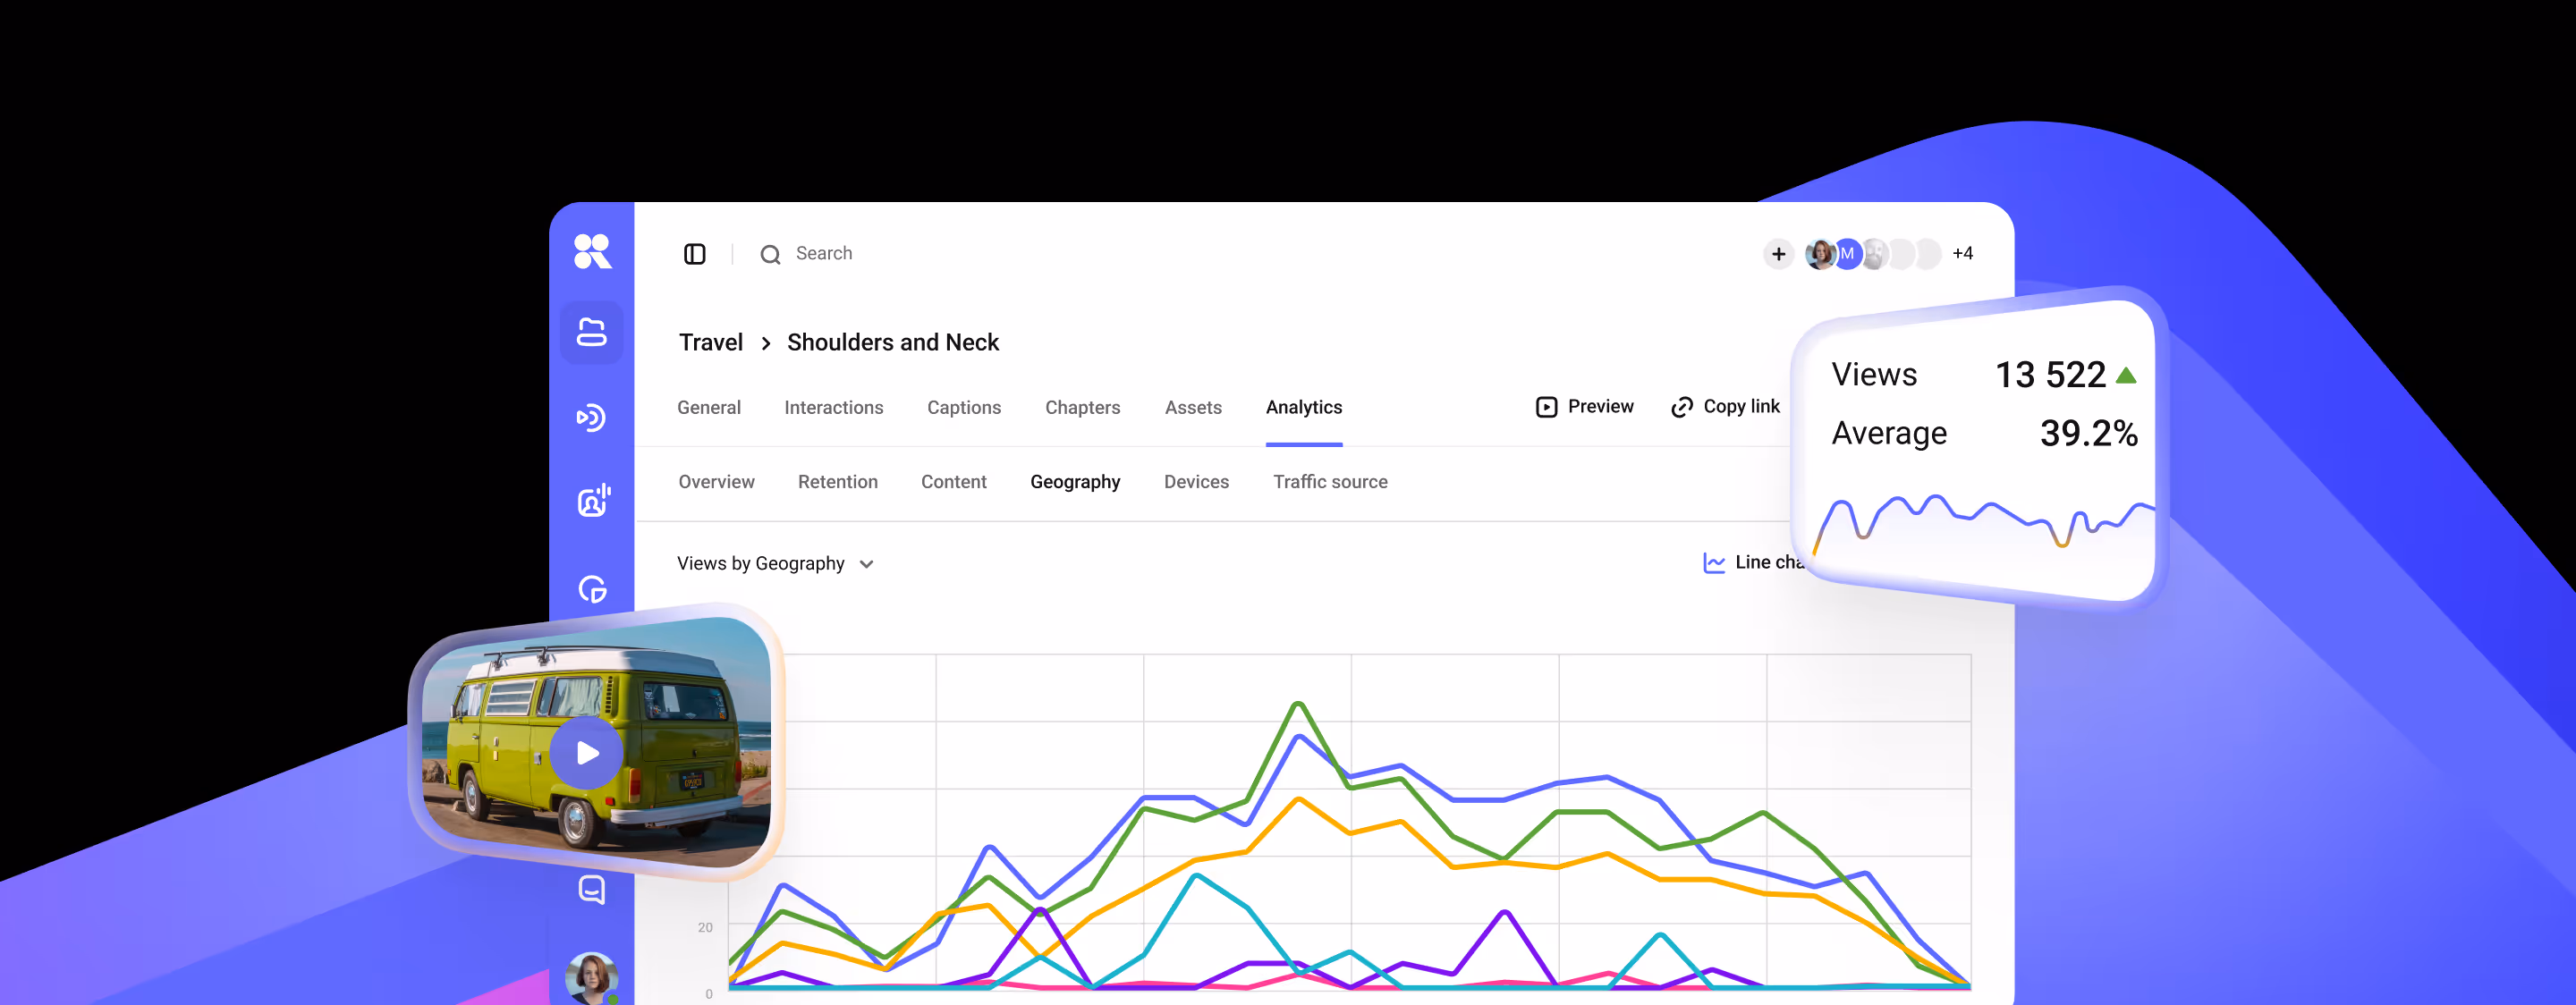
Task: Click the Preview button
Action: [x=1584, y=407]
